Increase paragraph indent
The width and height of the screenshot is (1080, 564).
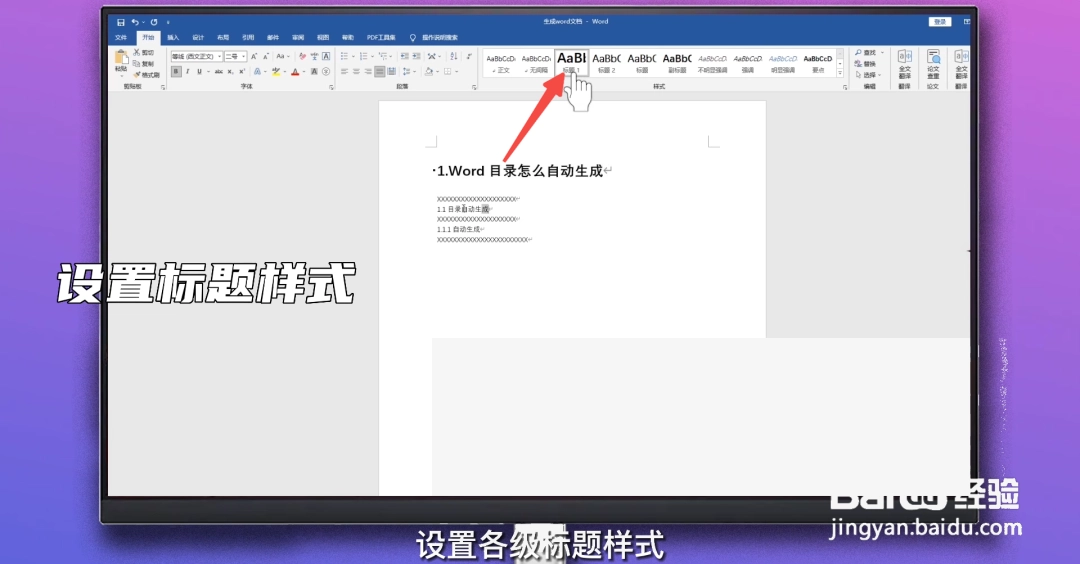pyautogui.click(x=416, y=56)
